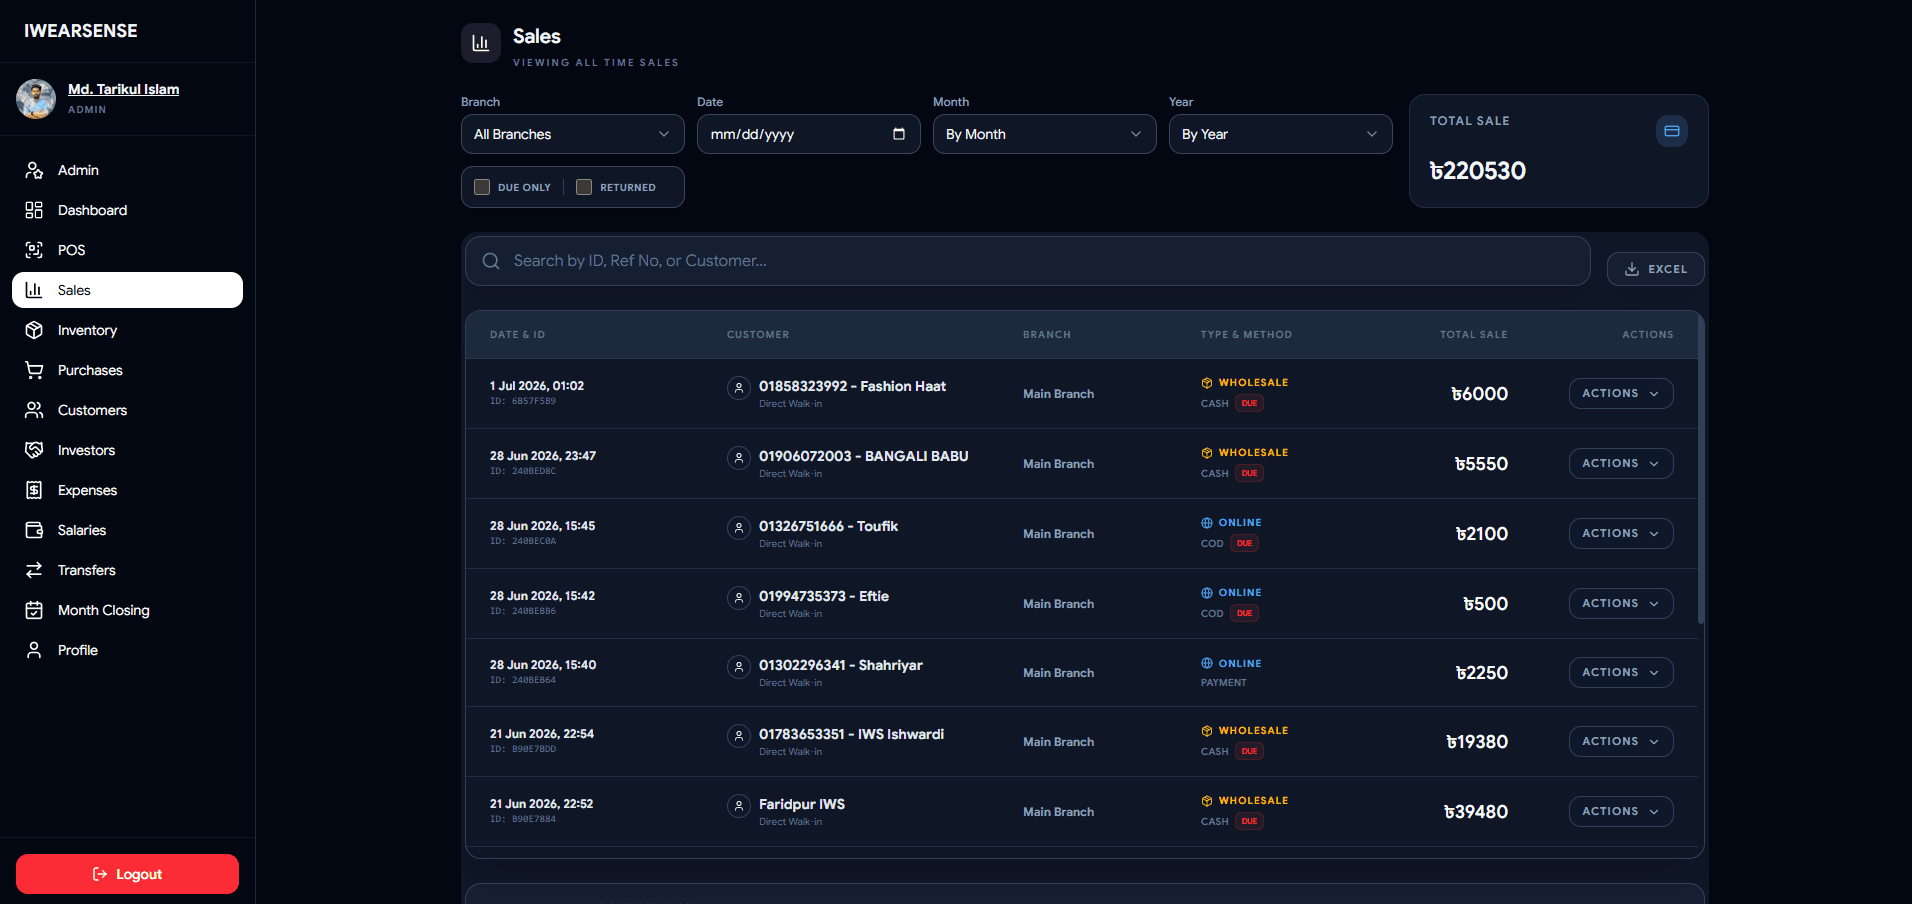Click the Expenses receipt icon
Viewport: 1912px width, 904px height.
(34, 490)
